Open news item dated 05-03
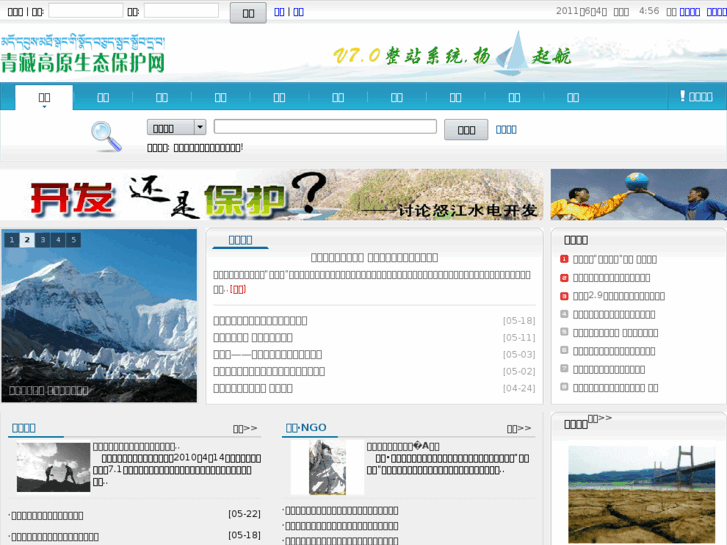 point(268,354)
